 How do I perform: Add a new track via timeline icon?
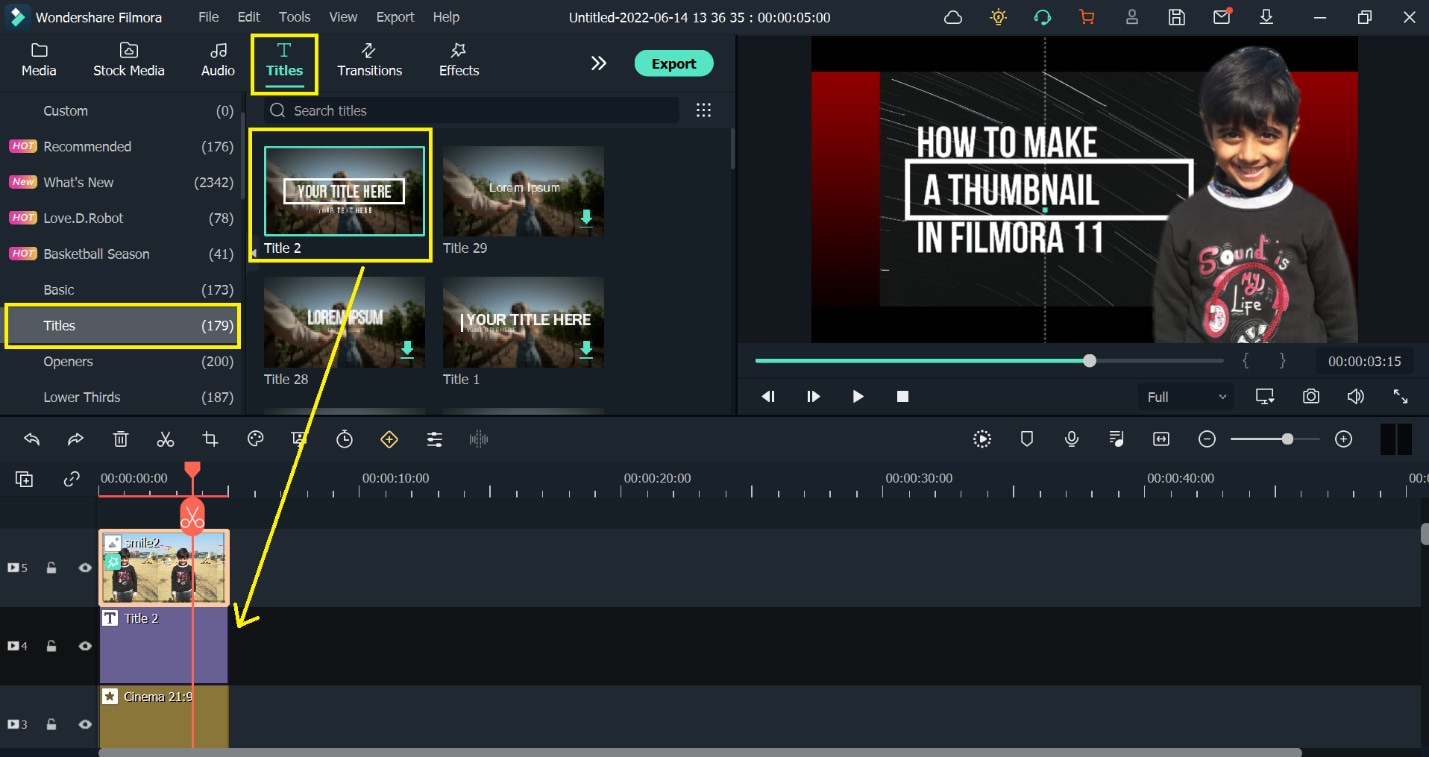[x=24, y=479]
